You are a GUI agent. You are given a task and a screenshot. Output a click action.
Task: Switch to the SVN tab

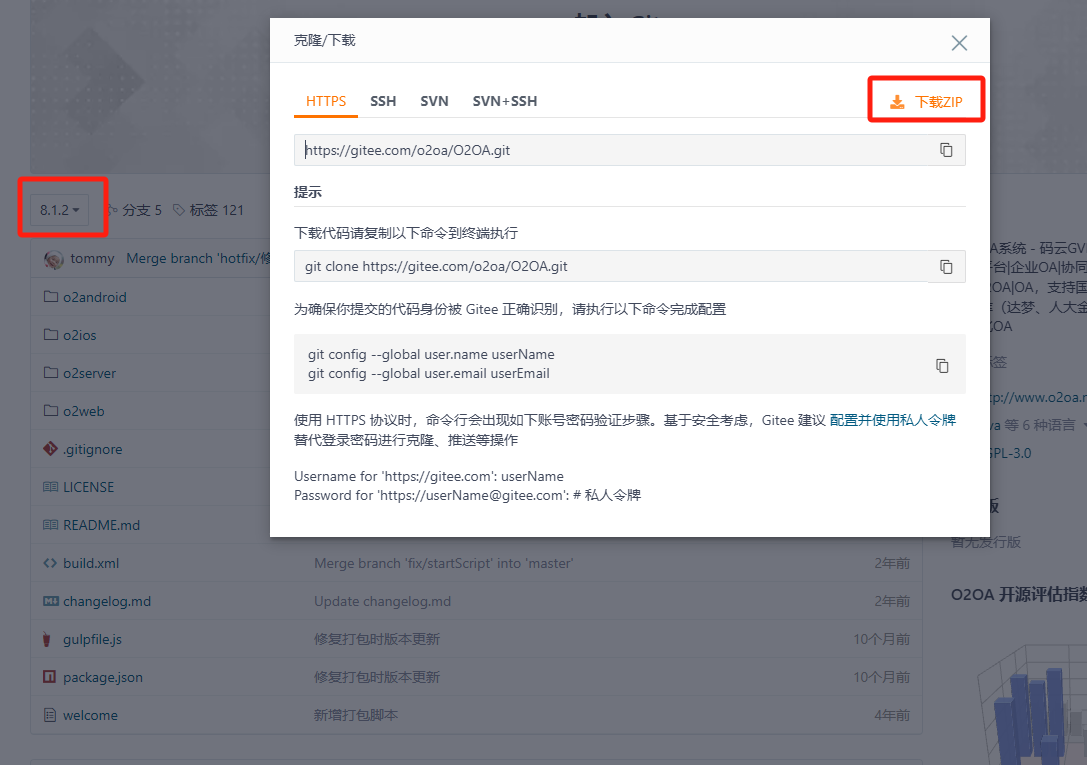(x=434, y=101)
